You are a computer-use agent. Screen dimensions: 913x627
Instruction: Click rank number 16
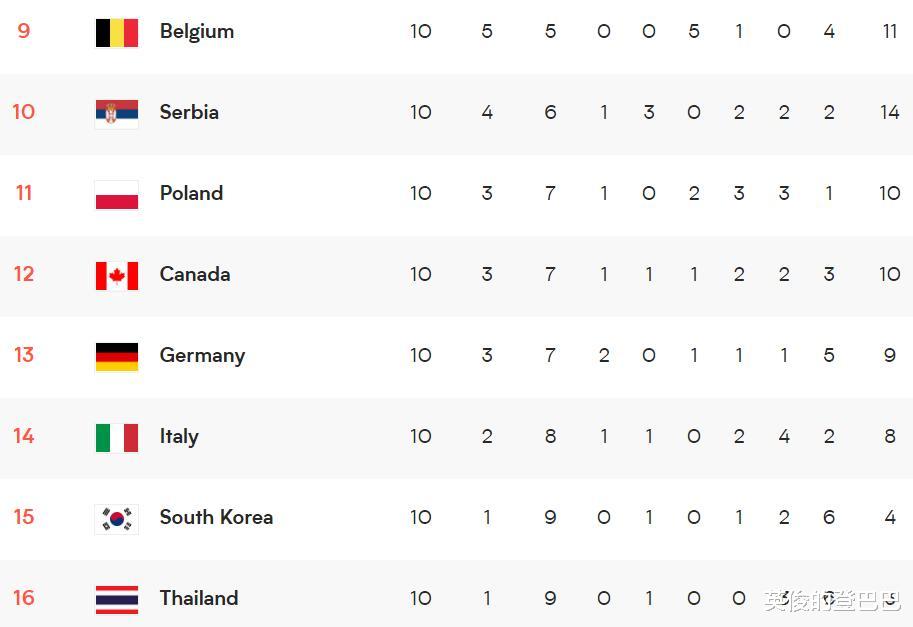click(24, 598)
